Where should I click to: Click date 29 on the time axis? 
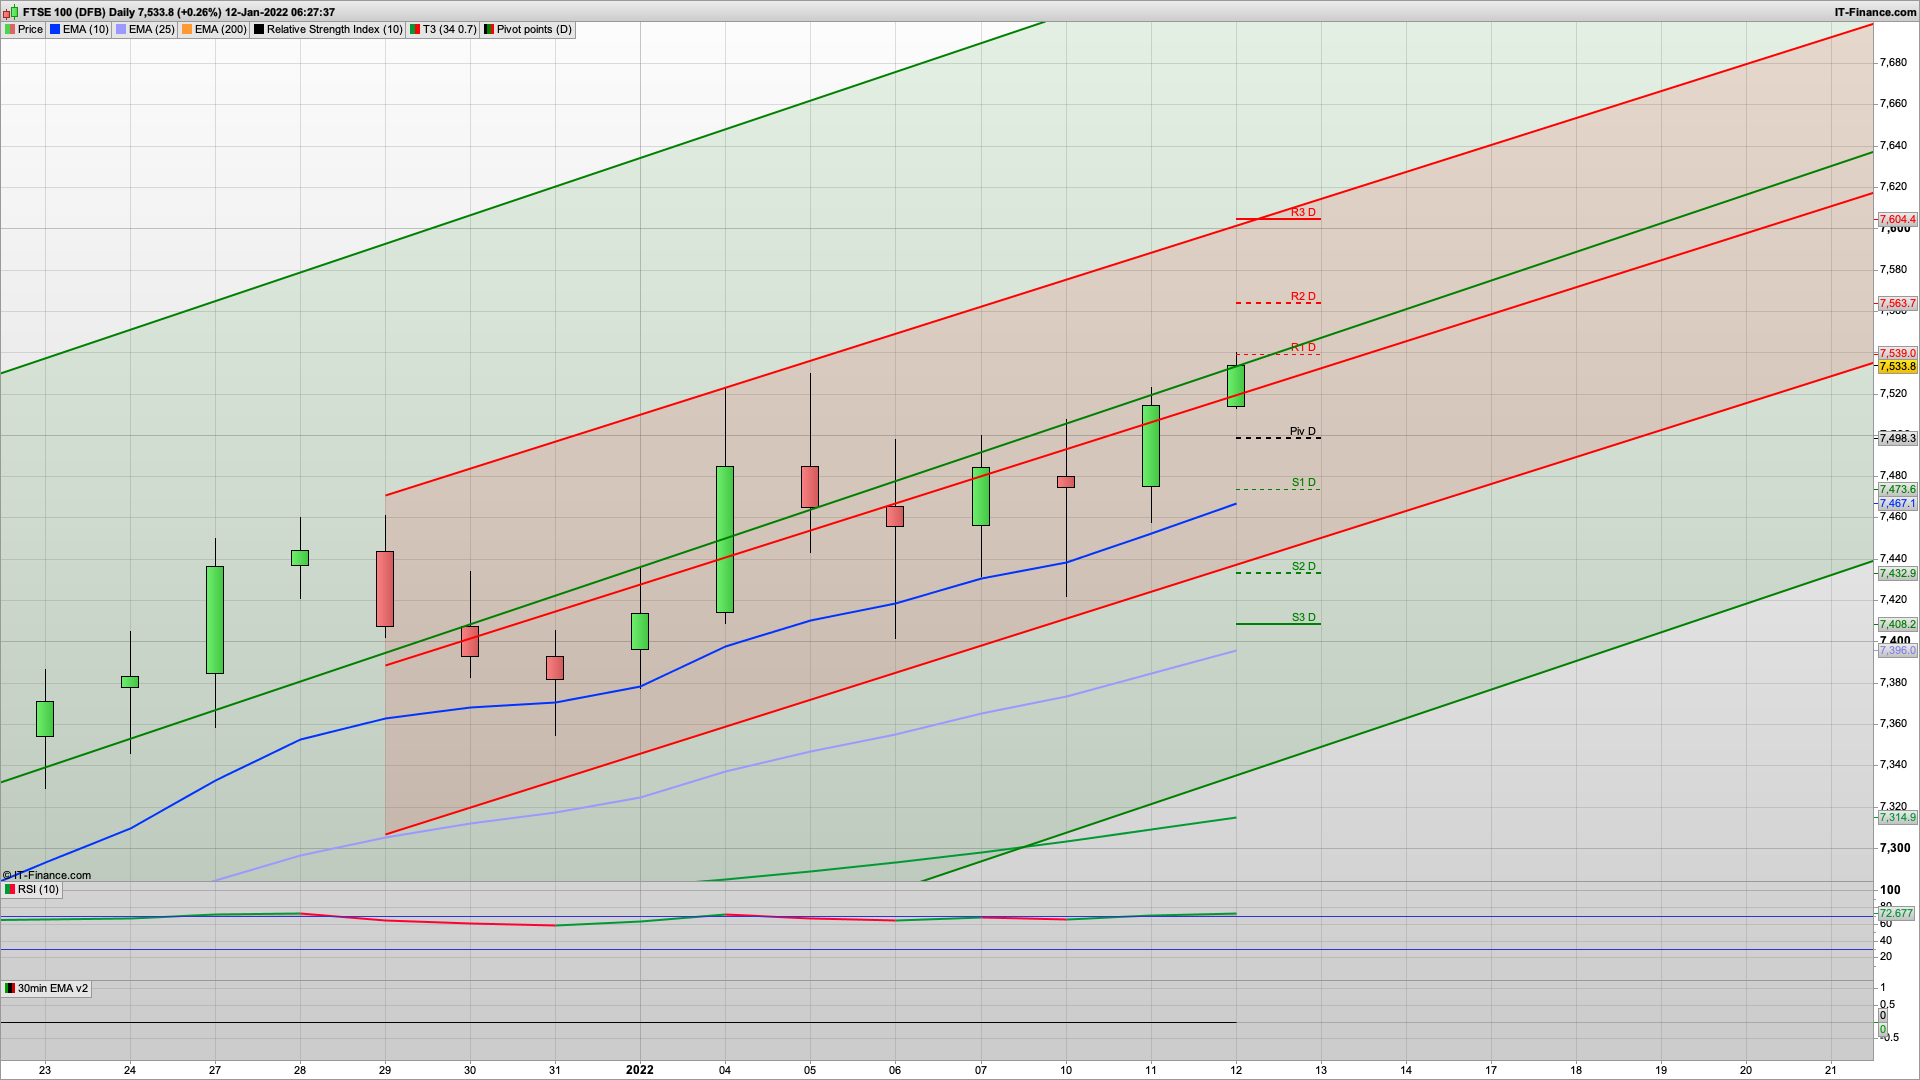pos(385,1069)
